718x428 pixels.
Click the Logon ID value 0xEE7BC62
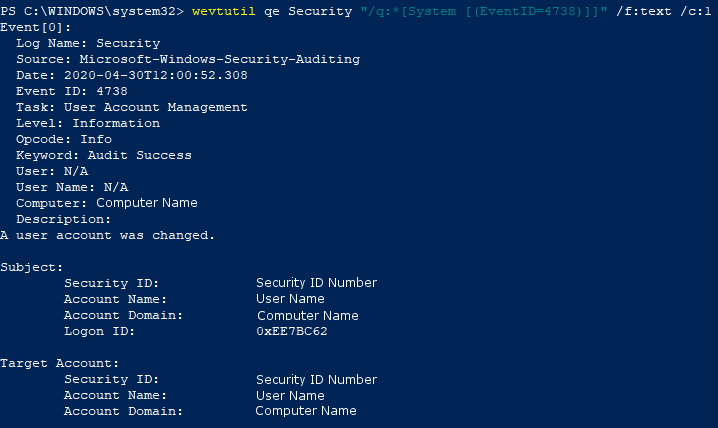(x=292, y=331)
